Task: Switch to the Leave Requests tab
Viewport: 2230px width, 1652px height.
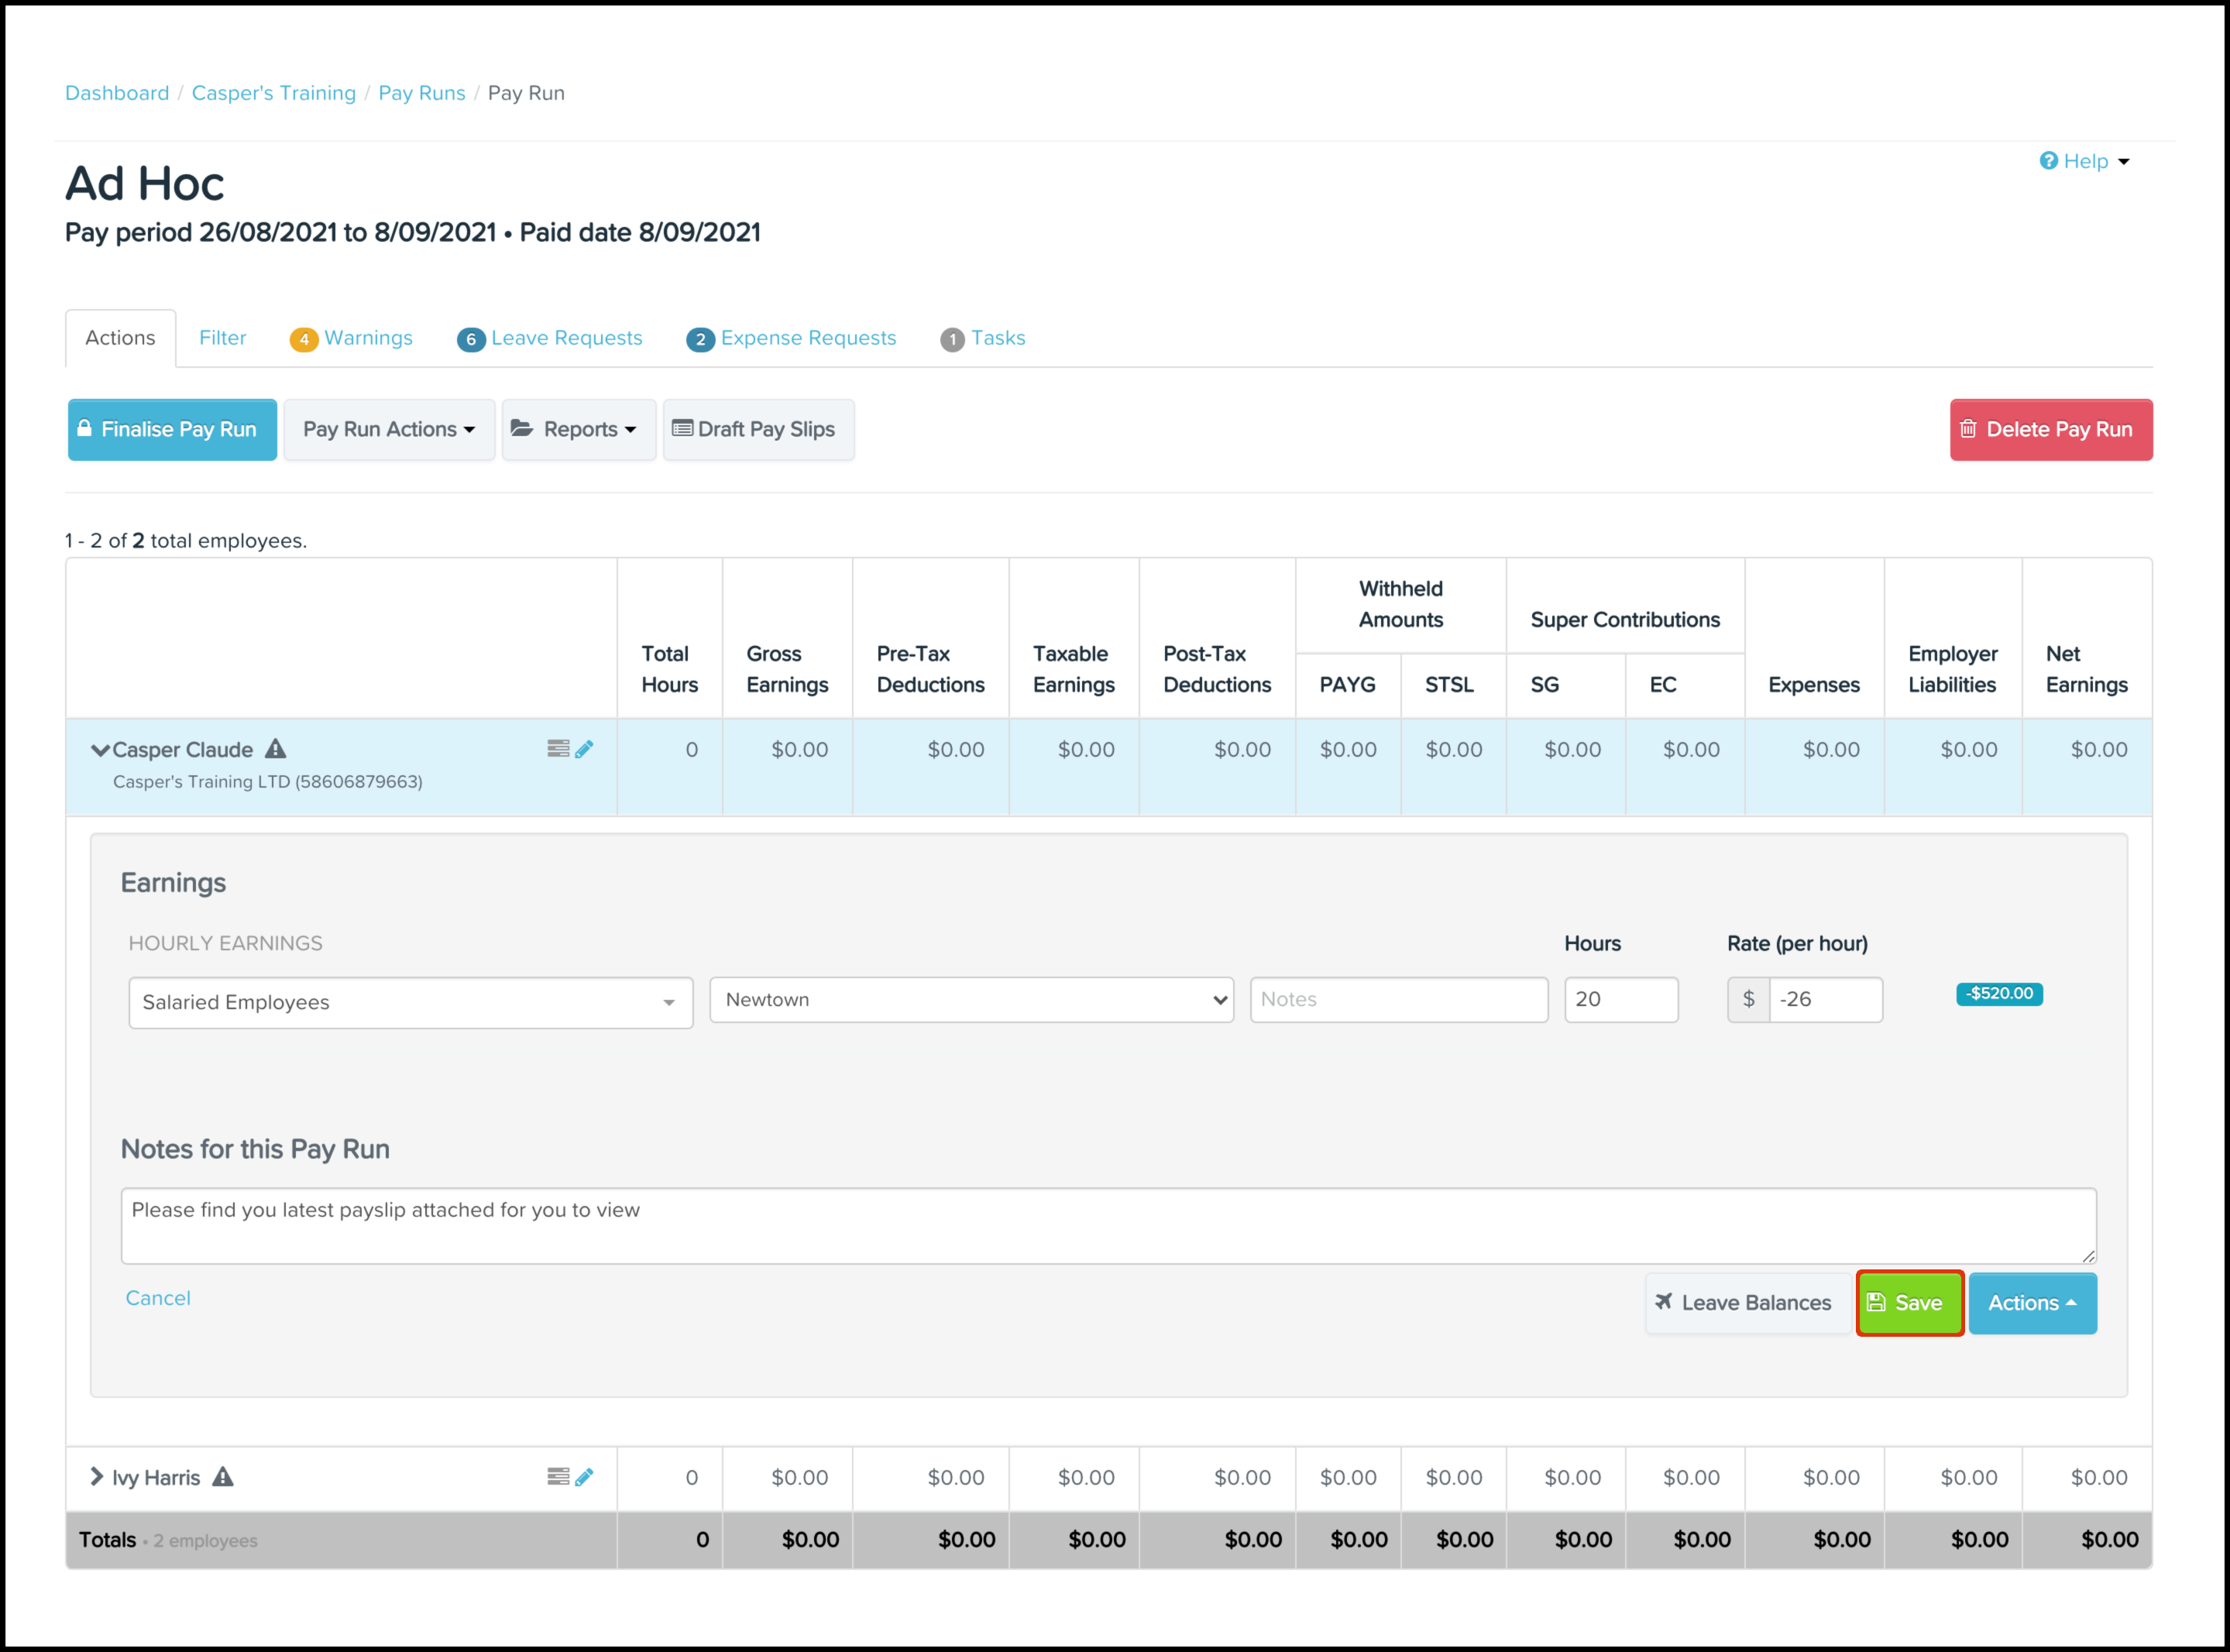Action: pos(550,338)
